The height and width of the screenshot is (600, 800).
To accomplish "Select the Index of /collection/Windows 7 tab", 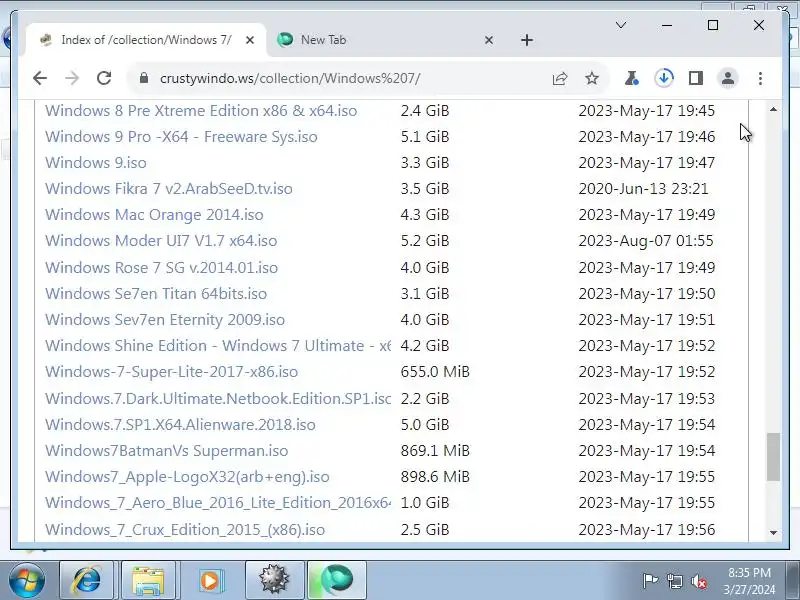I will [x=146, y=40].
